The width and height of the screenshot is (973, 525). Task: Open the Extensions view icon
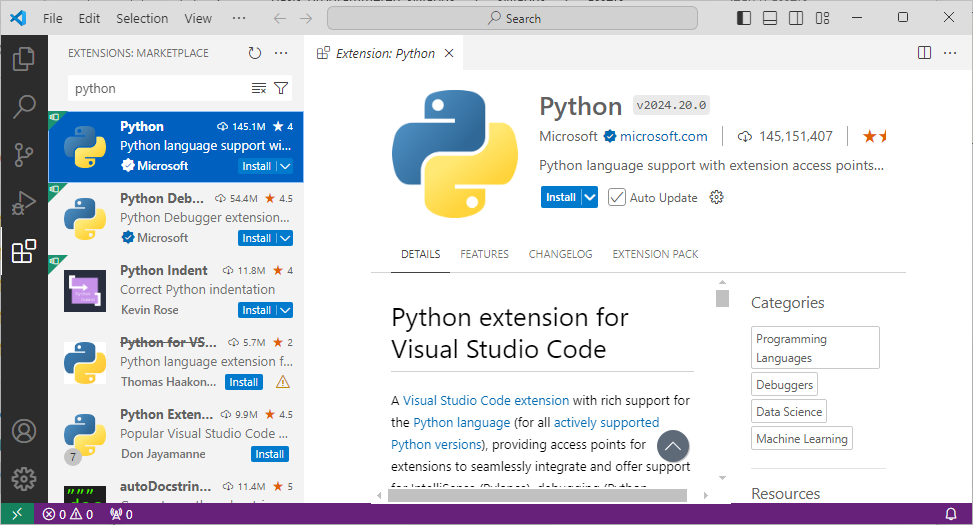pos(24,251)
